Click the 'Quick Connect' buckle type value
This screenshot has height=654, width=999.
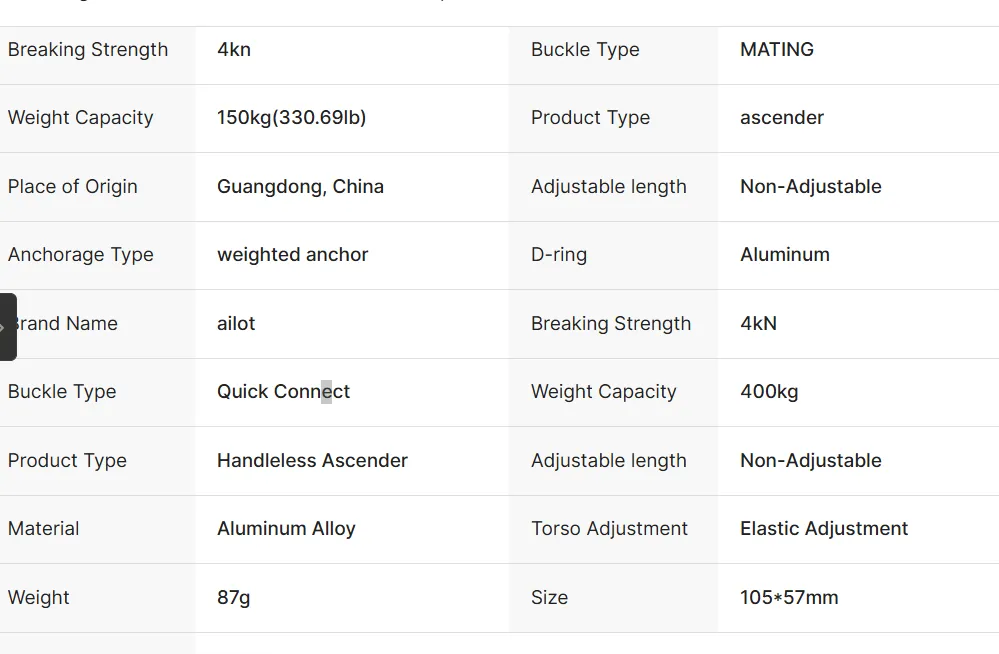(284, 391)
